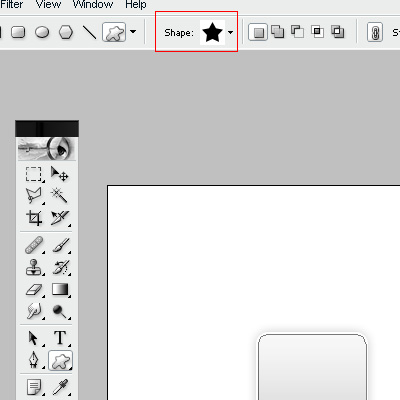Screen dimensions: 400x400
Task: Select the Horizontal Type tool
Action: point(60,338)
